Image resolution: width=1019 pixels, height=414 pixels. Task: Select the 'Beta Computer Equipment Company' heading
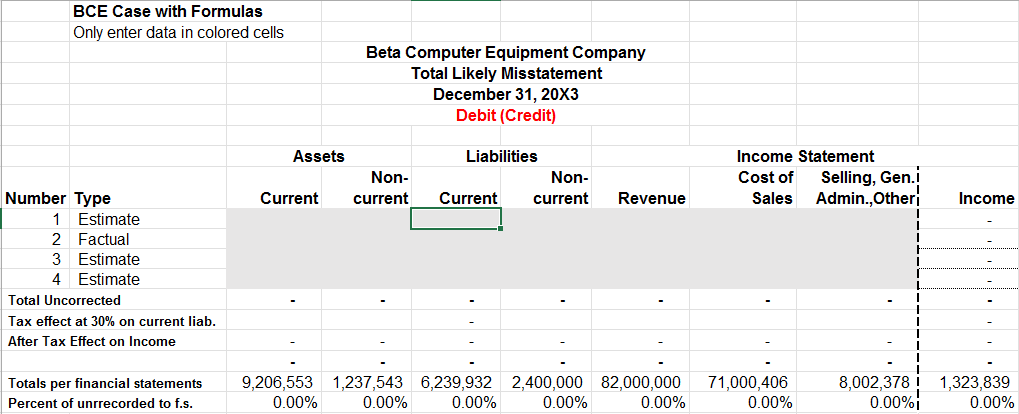click(x=506, y=53)
